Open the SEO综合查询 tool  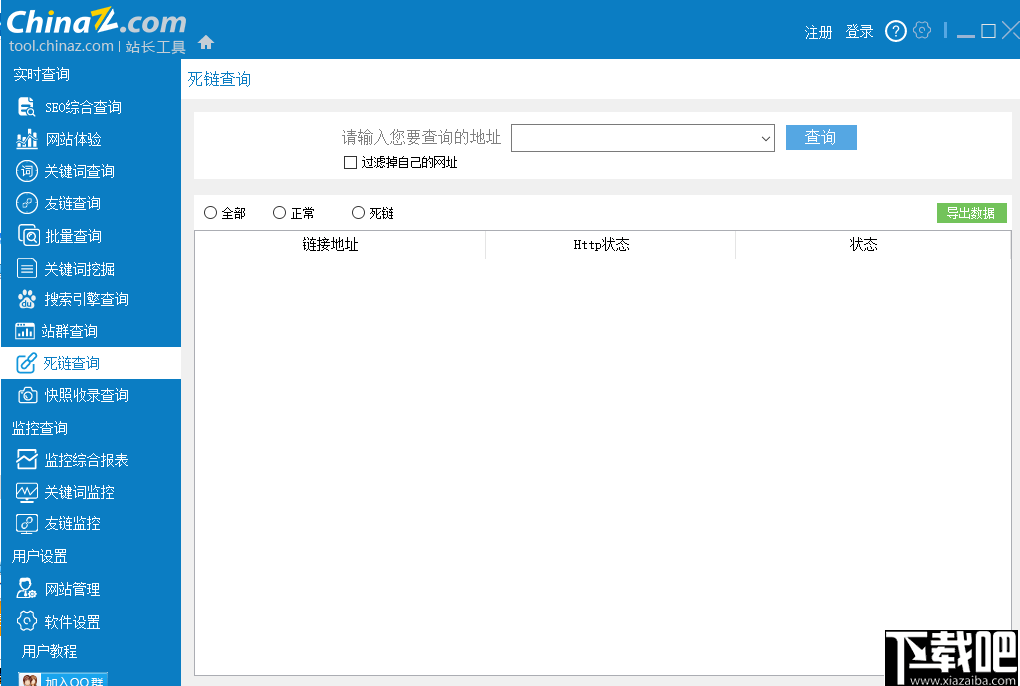(76, 106)
